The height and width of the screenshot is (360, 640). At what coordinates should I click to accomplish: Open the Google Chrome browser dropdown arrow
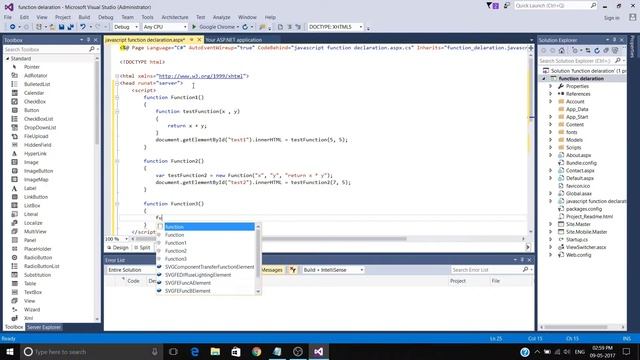238,27
